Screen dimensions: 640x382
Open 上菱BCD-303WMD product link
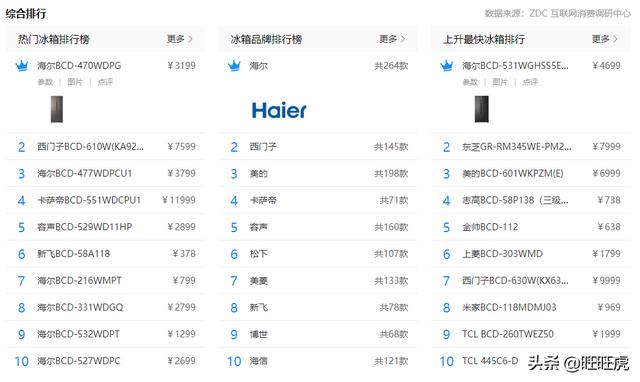click(502, 254)
